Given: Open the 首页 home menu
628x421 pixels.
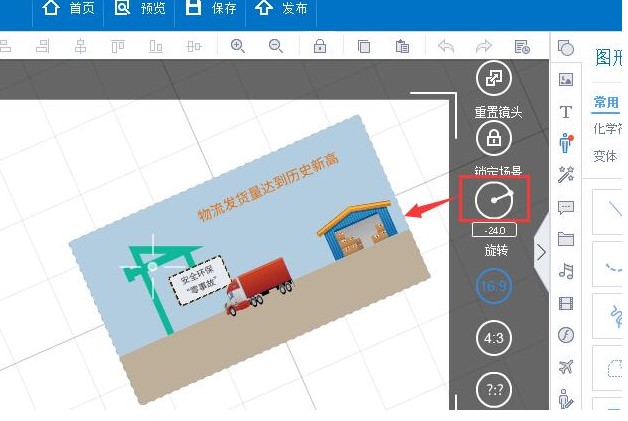Looking at the screenshot, I should pos(69,9).
